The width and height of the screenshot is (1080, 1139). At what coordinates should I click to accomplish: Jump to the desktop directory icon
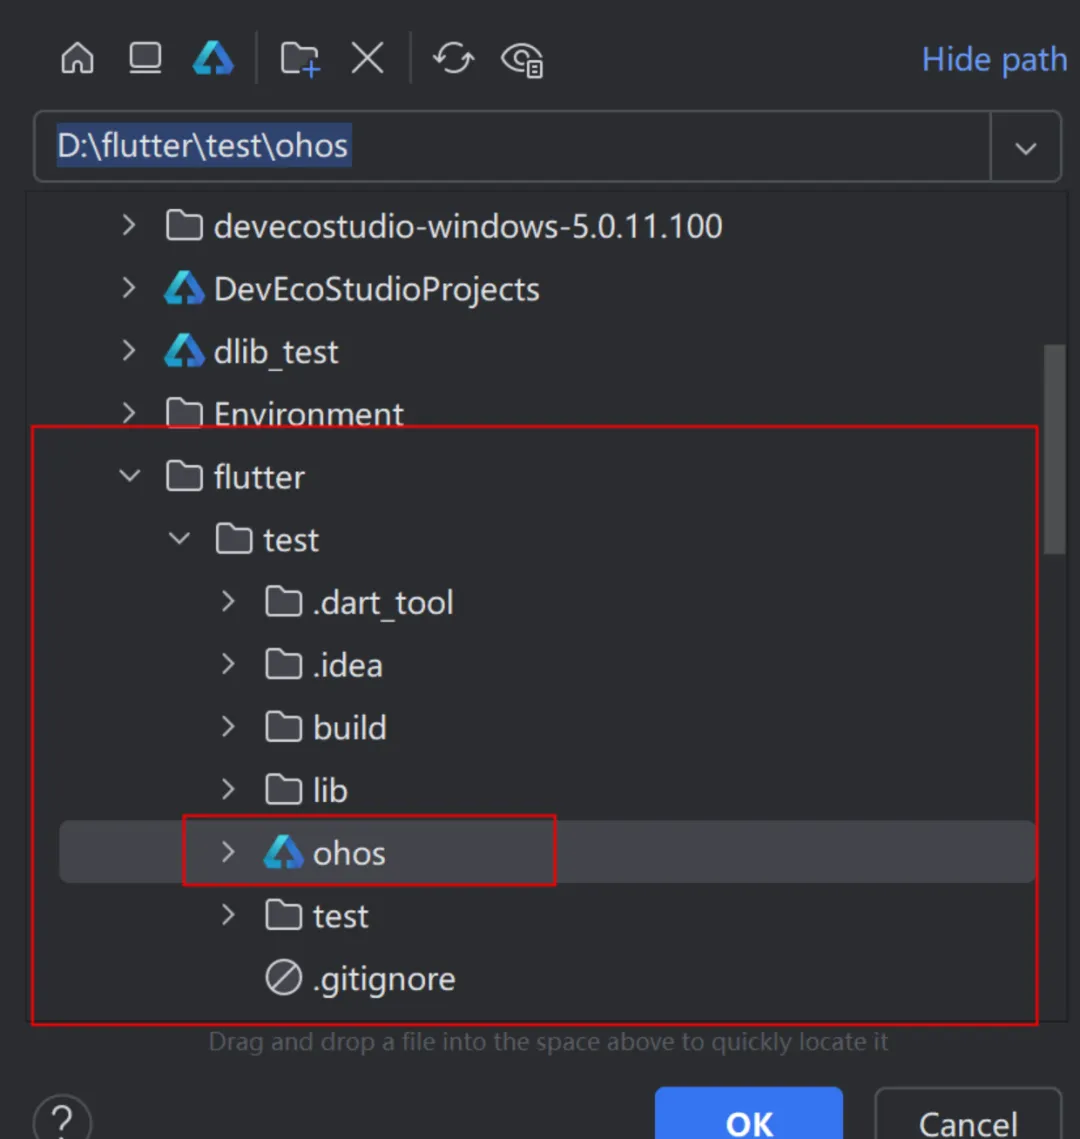pos(145,57)
